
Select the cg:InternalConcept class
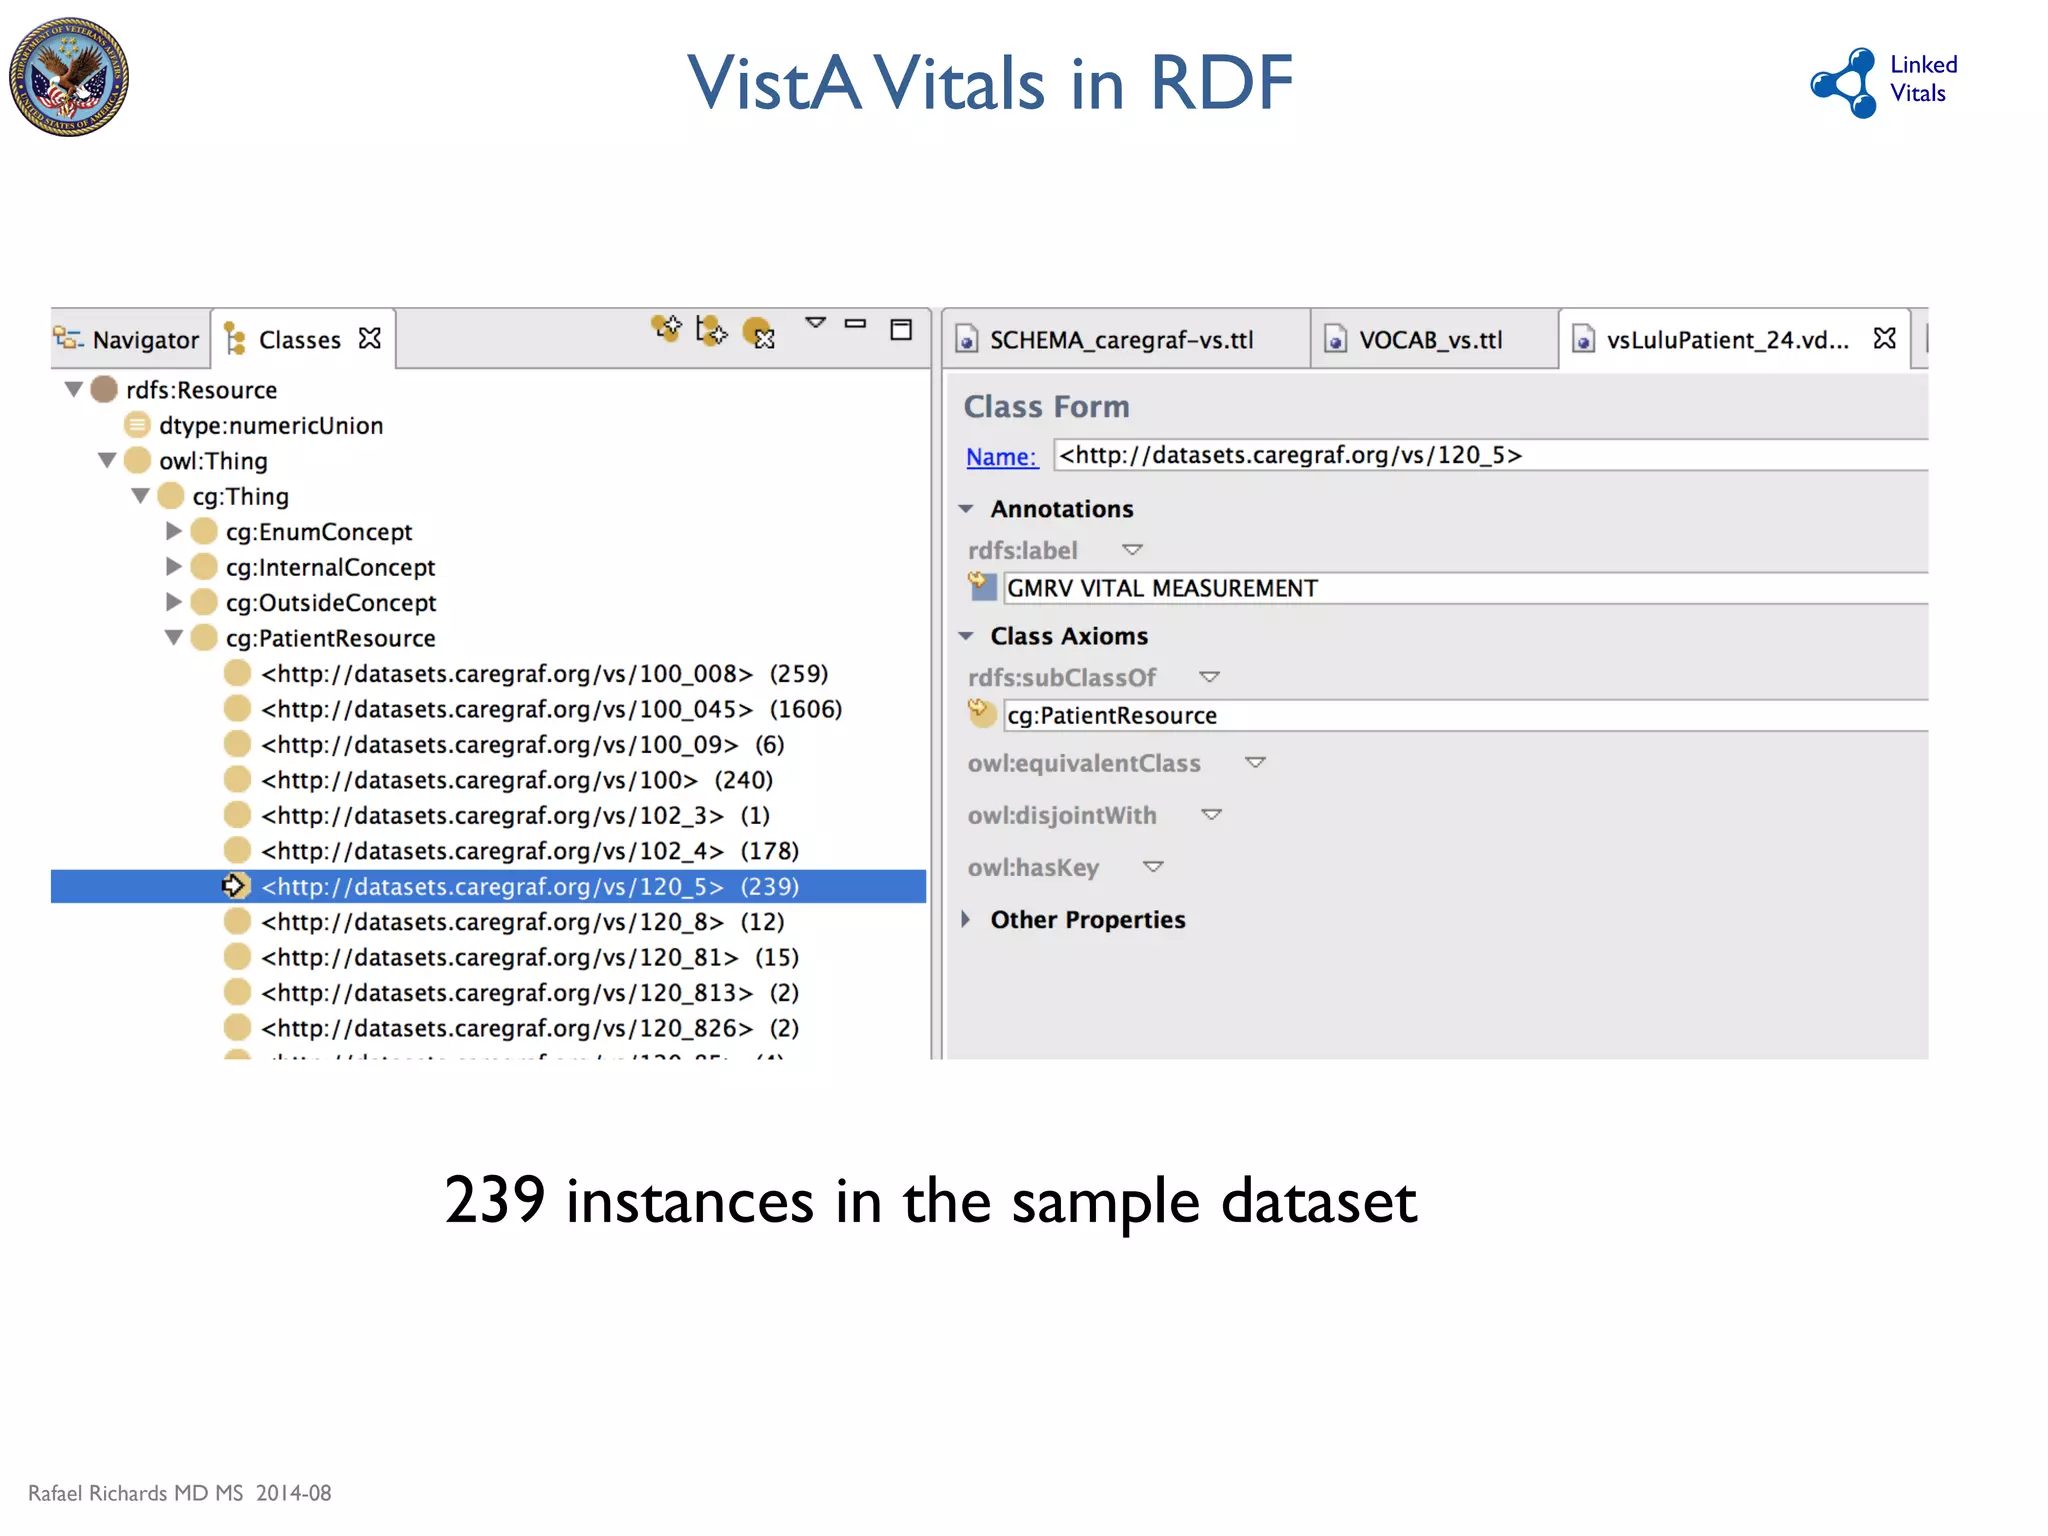click(330, 568)
